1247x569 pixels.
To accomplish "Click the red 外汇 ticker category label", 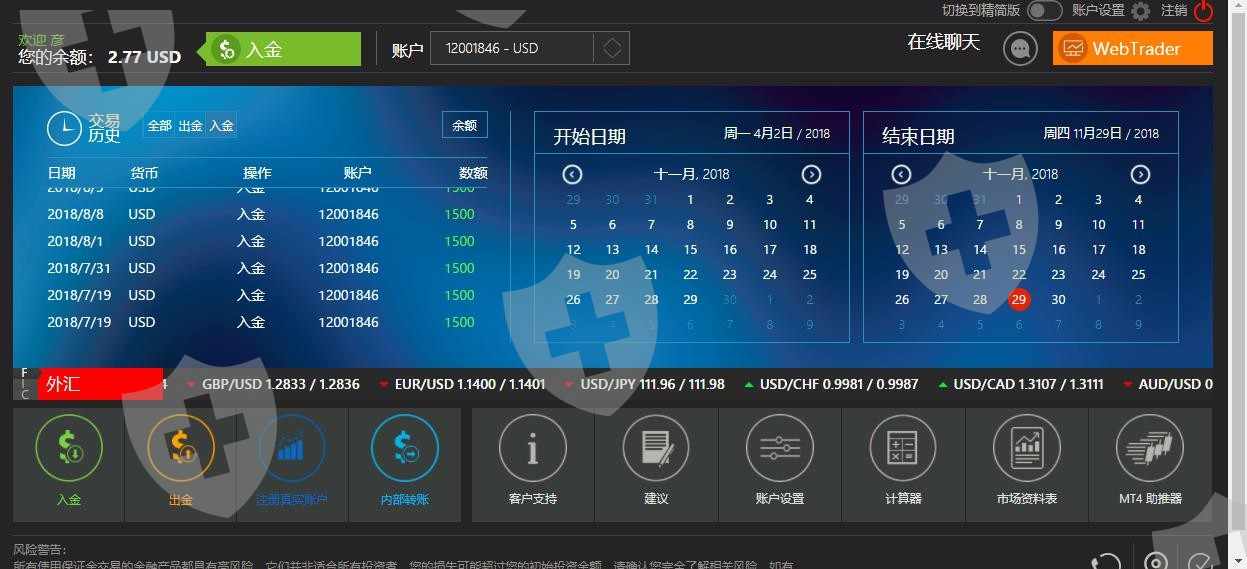I will [x=100, y=384].
